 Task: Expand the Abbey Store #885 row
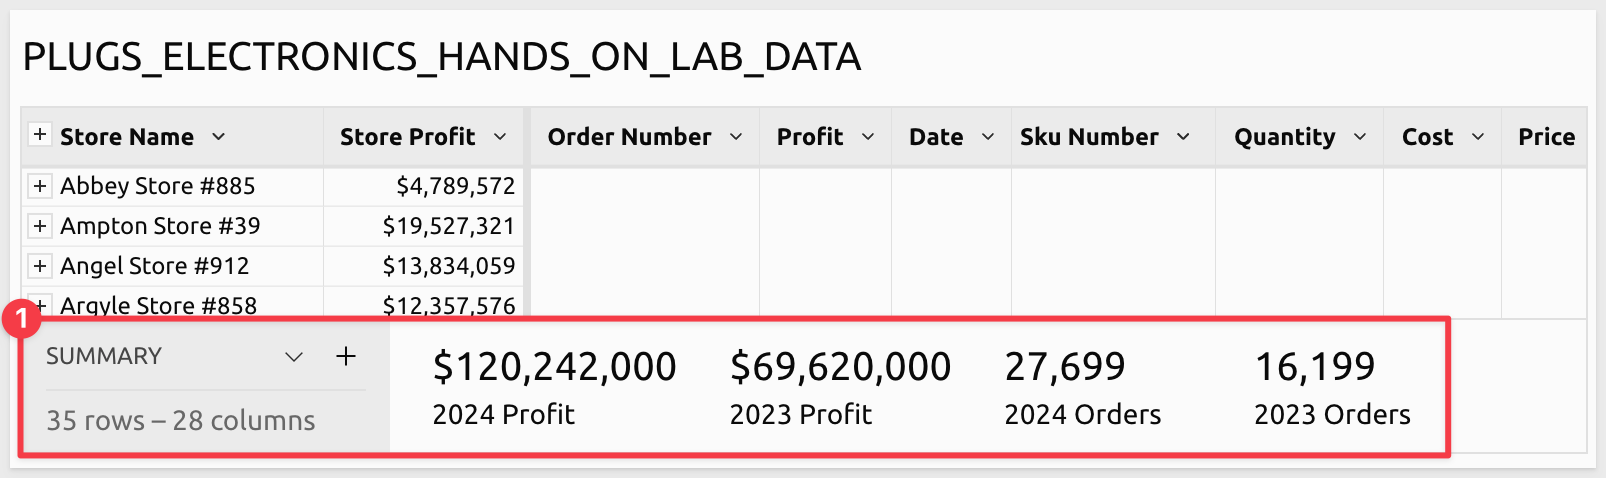(39, 186)
